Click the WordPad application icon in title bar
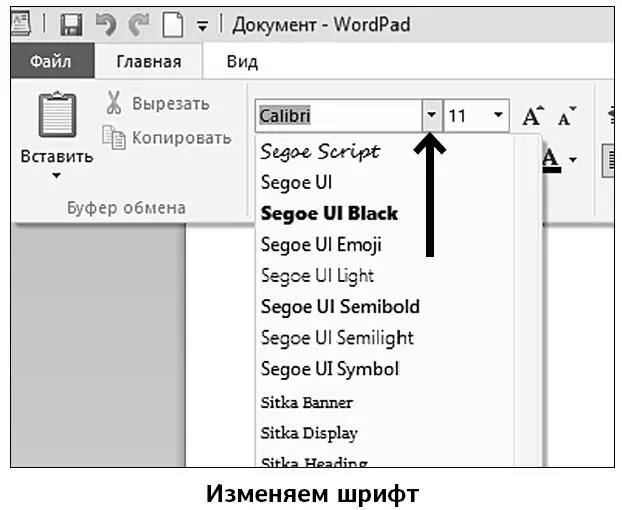This screenshot has width=622, height=510. [x=21, y=23]
